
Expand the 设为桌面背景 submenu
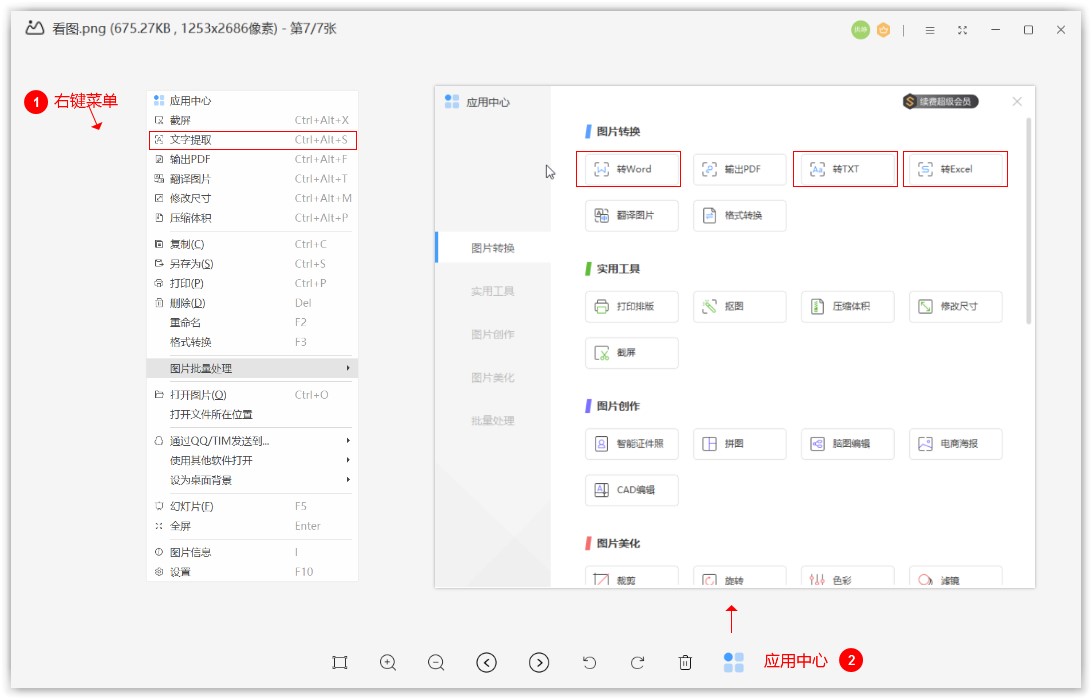tap(252, 480)
